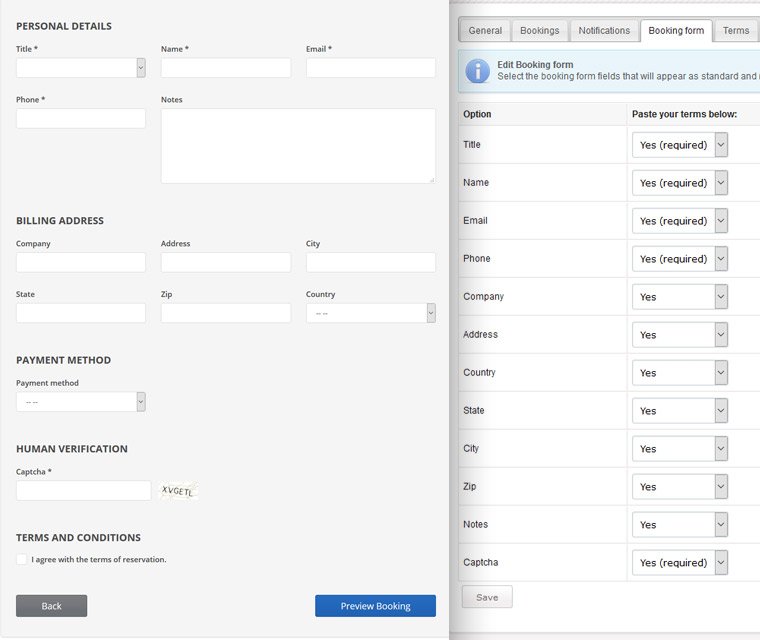Viewport: 760px width, 640px height.
Task: Click the Preview Booking button
Action: tap(375, 606)
